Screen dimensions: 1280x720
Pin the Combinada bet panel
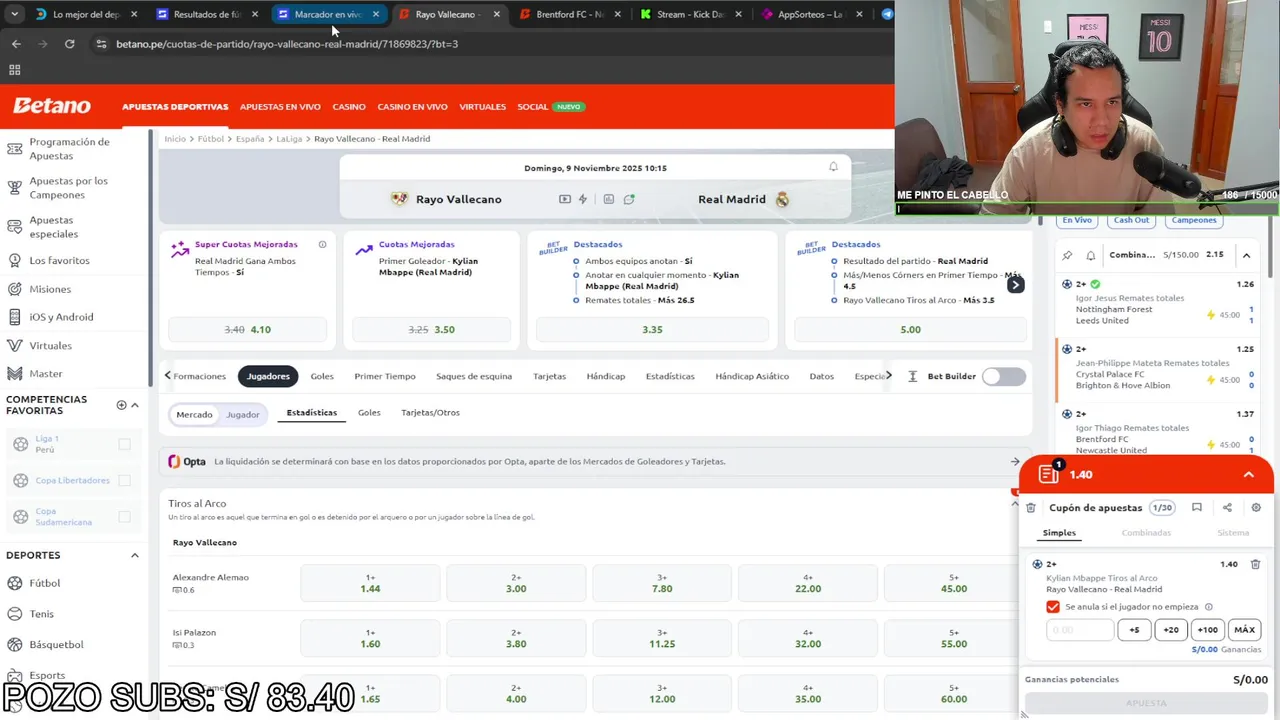point(1067,255)
